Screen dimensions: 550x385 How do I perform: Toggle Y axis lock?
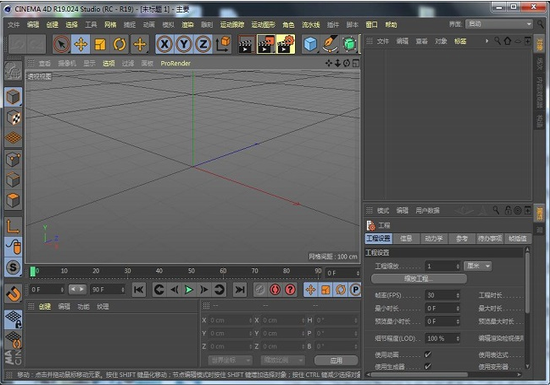[x=184, y=45]
